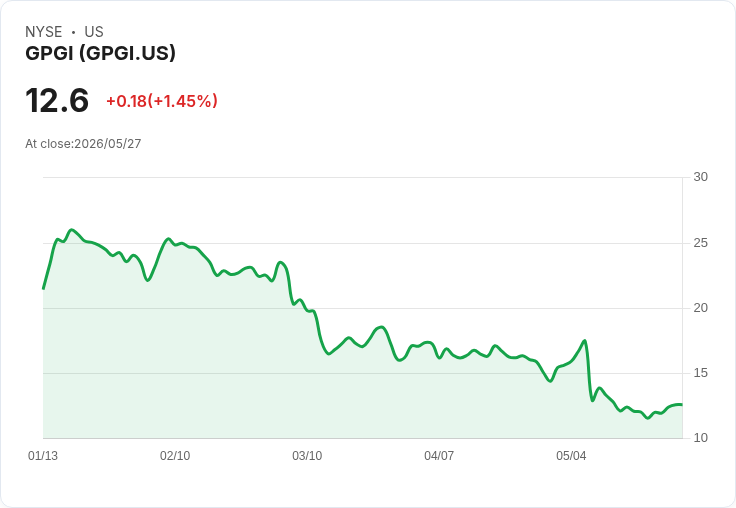
Task: Click the 05/04 date axis label
Action: (571, 456)
